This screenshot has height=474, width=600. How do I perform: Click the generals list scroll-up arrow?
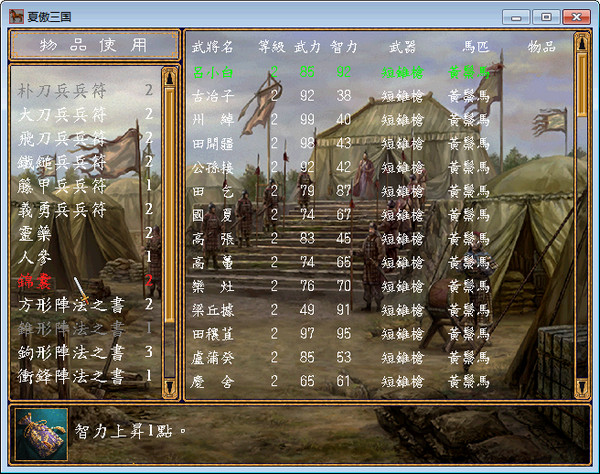[x=582, y=42]
